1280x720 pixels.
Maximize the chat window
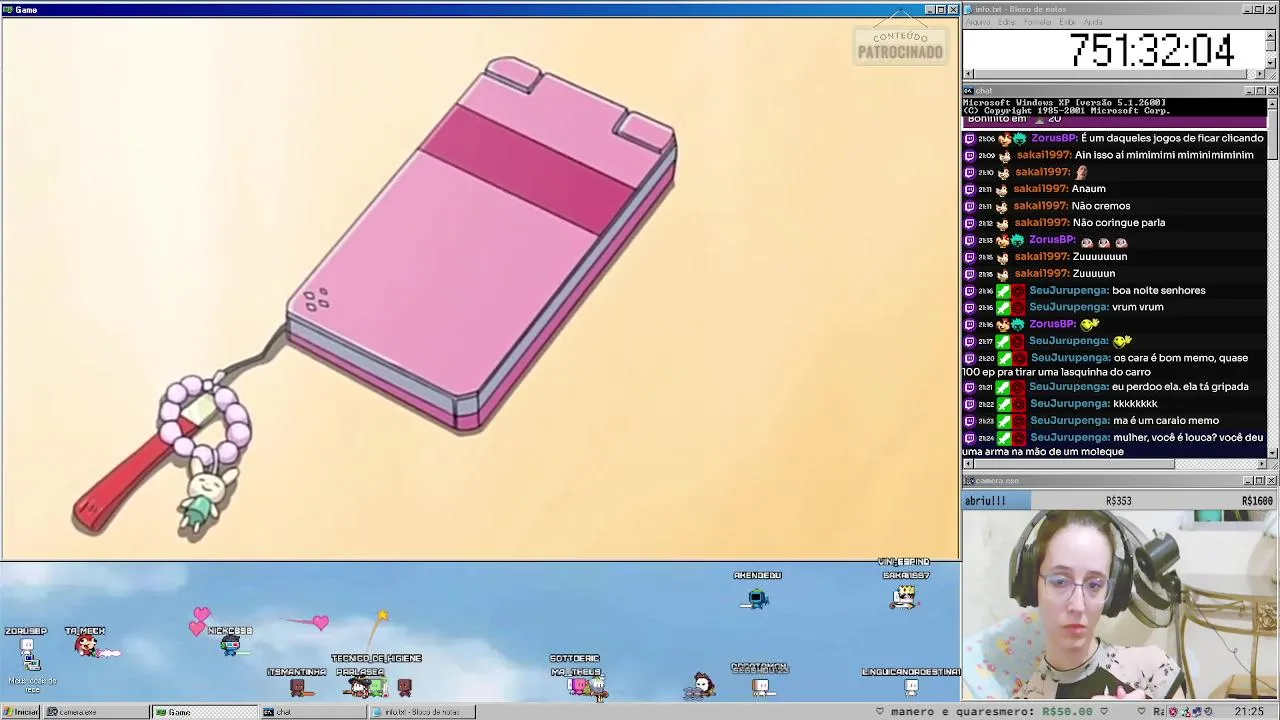[1260, 91]
